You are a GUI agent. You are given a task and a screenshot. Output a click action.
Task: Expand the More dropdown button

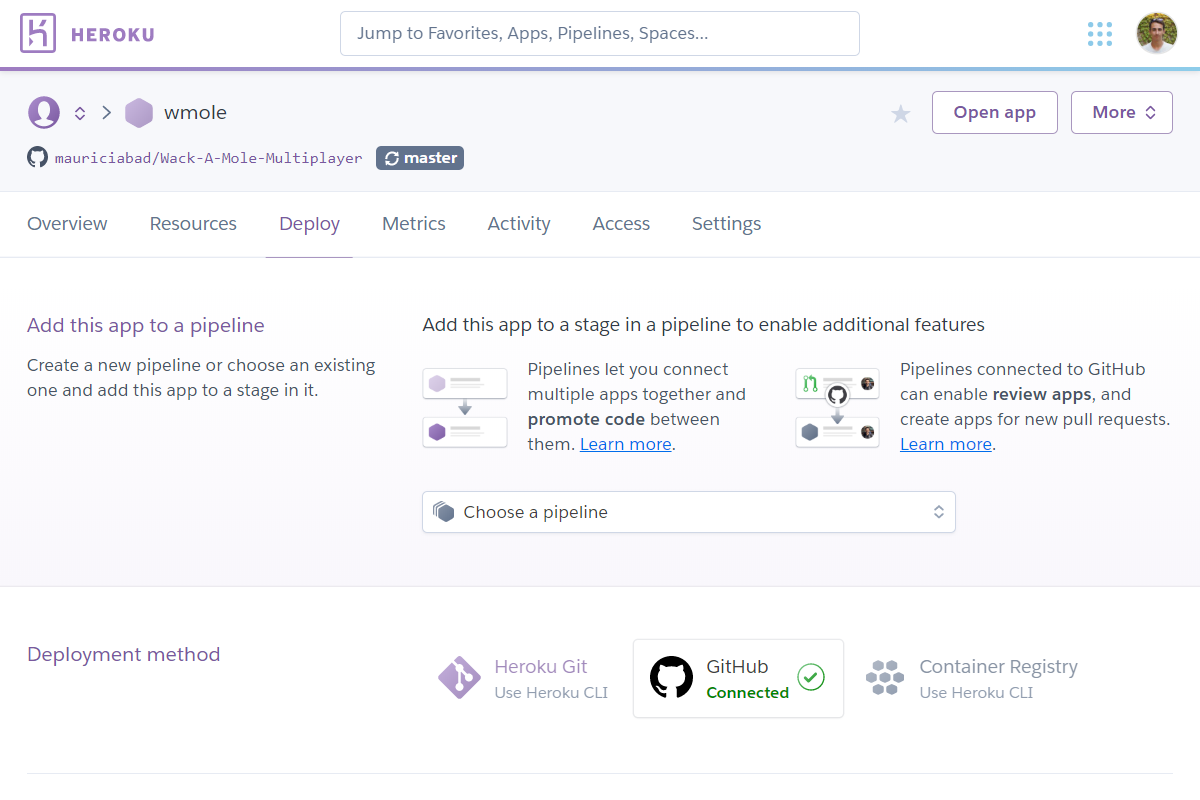click(x=1122, y=112)
